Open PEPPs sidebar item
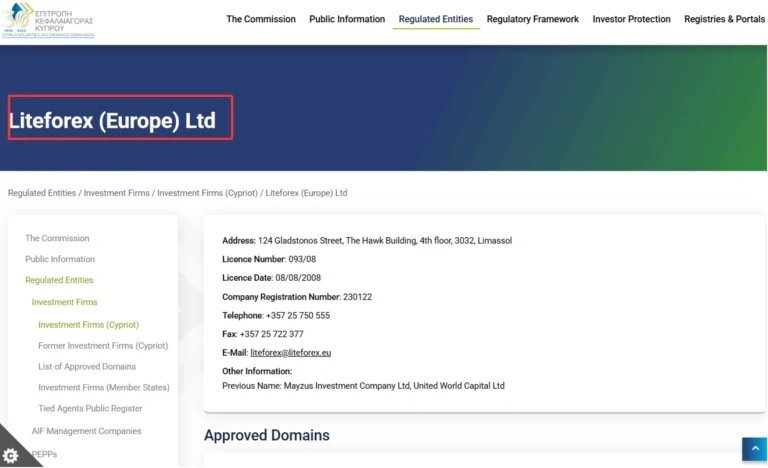Viewport: 768px width, 468px height. (45, 454)
